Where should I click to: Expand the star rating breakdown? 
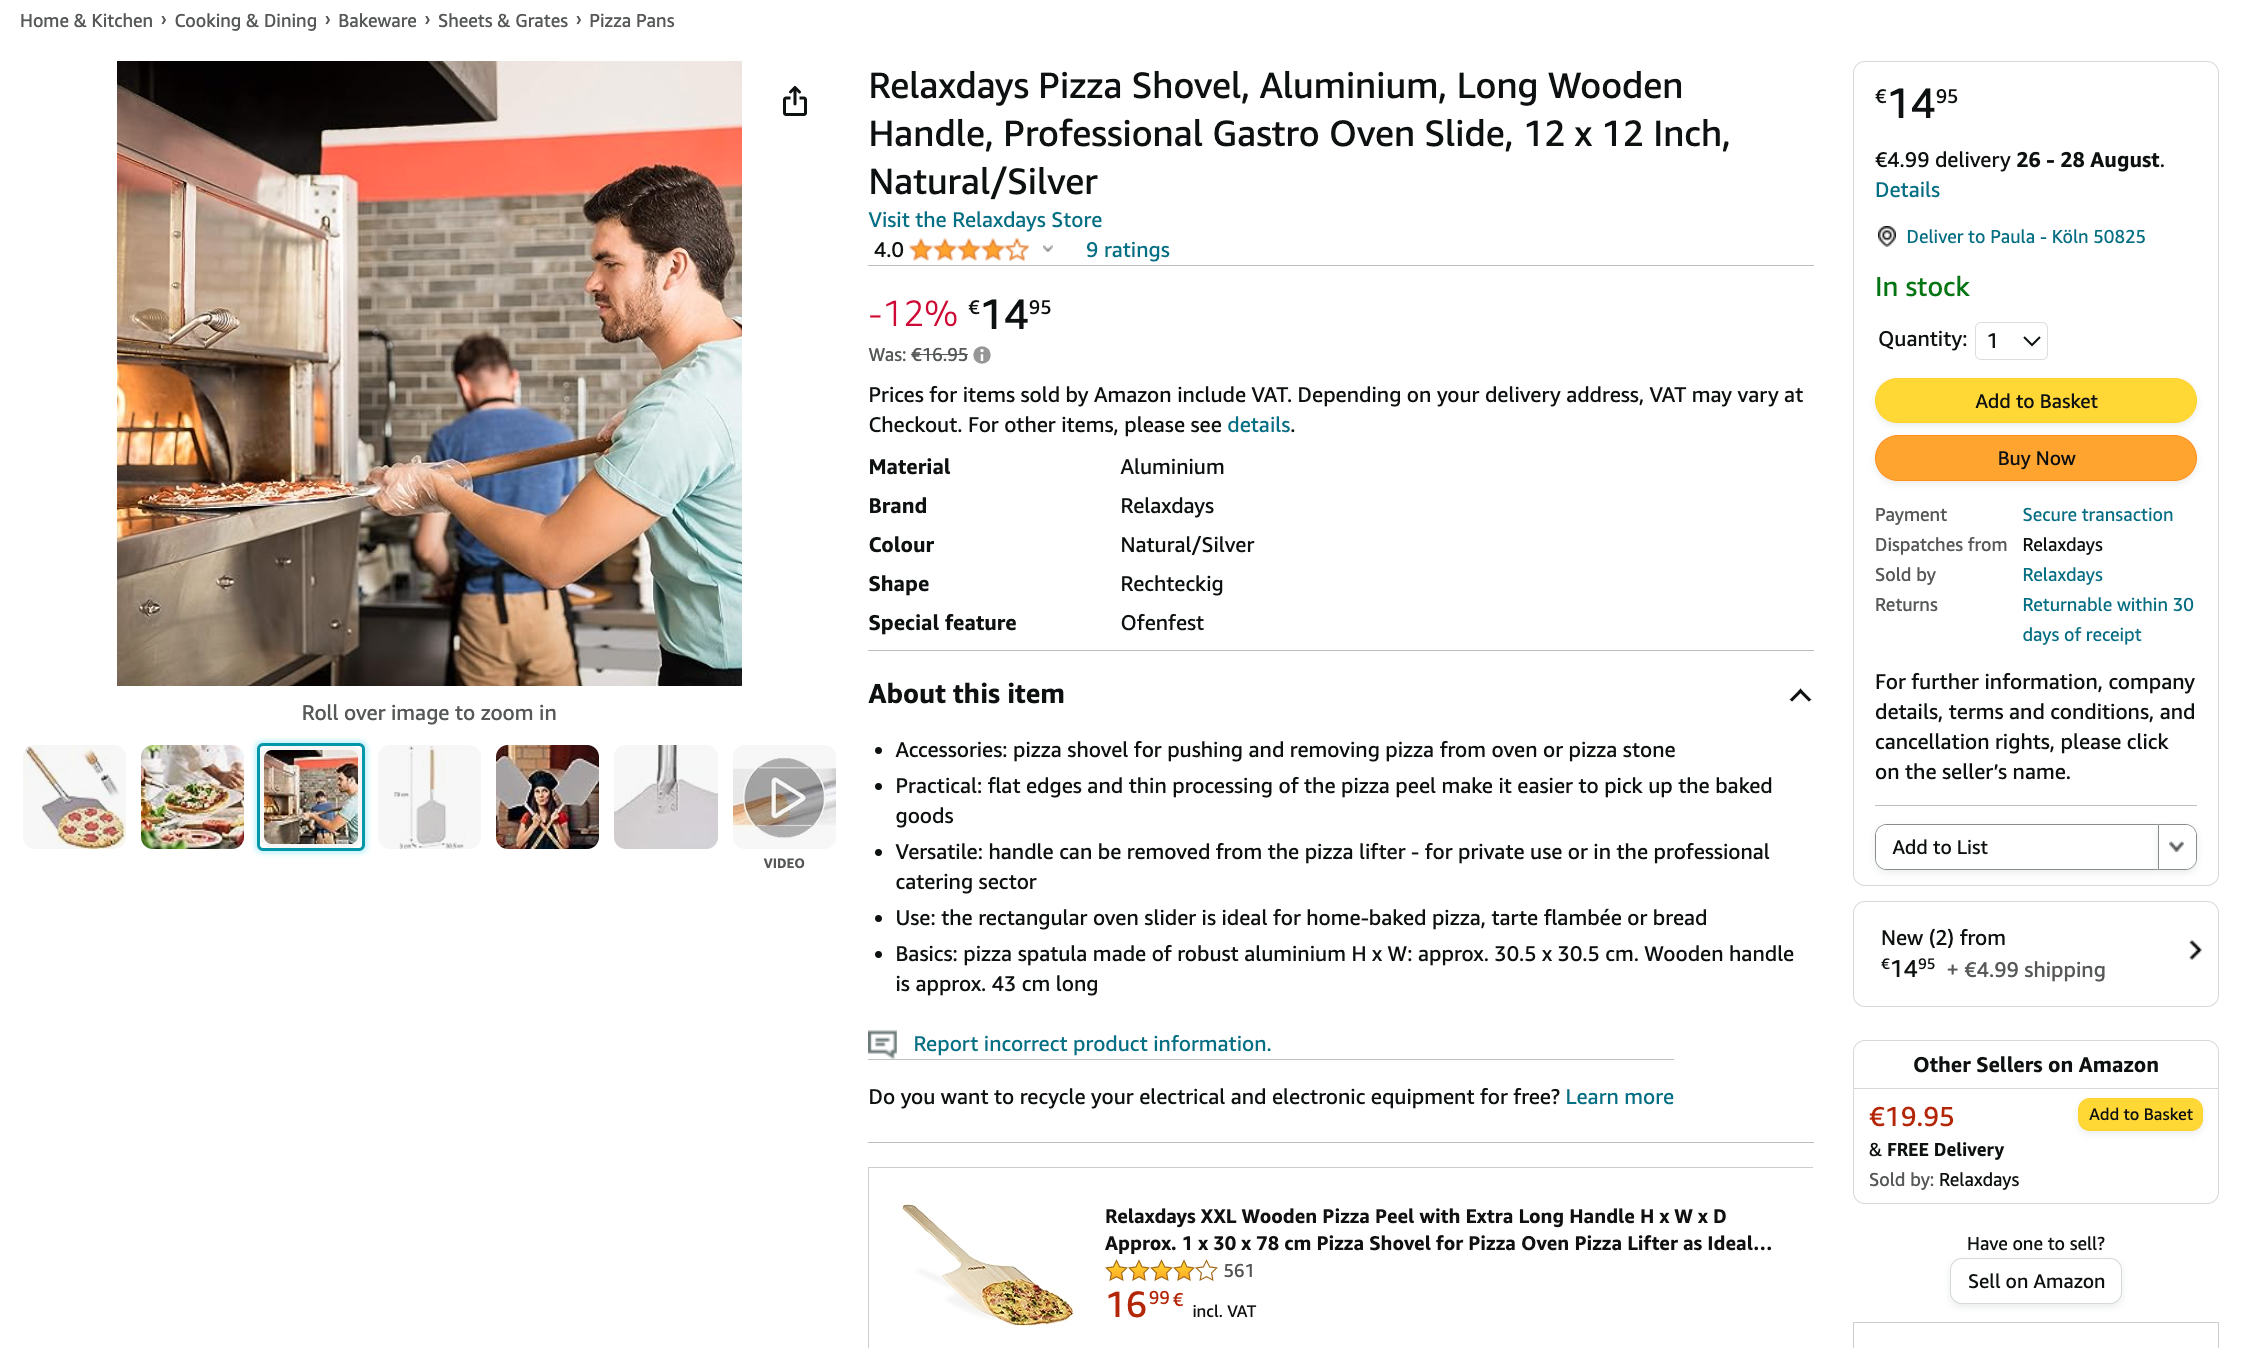1046,250
